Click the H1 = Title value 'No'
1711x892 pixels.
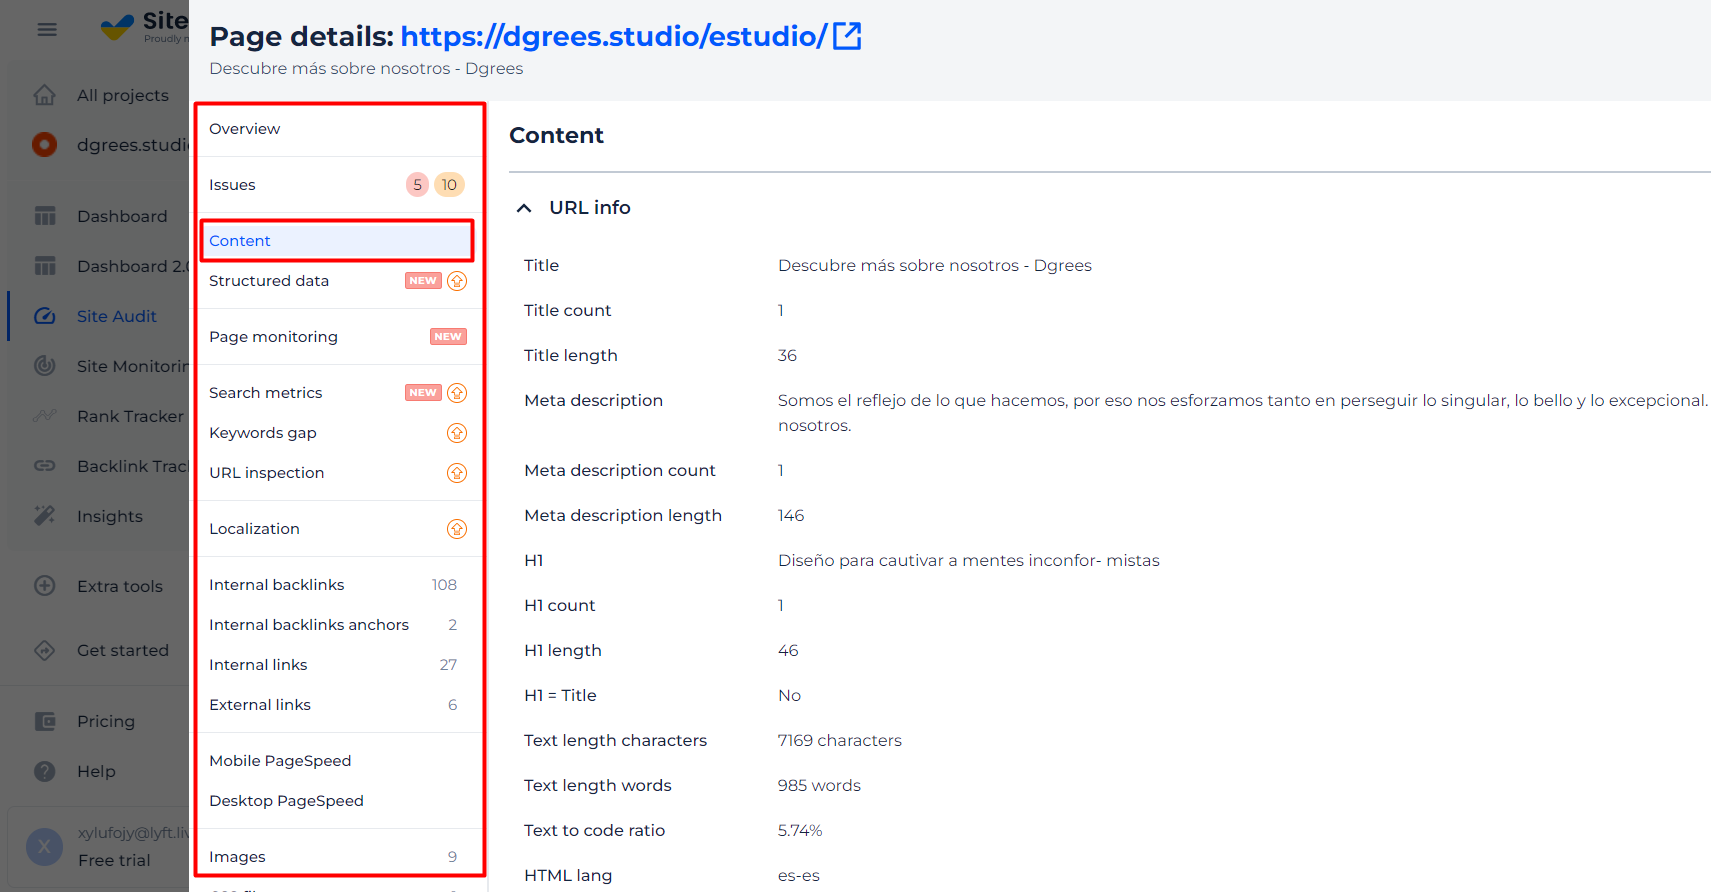point(789,695)
